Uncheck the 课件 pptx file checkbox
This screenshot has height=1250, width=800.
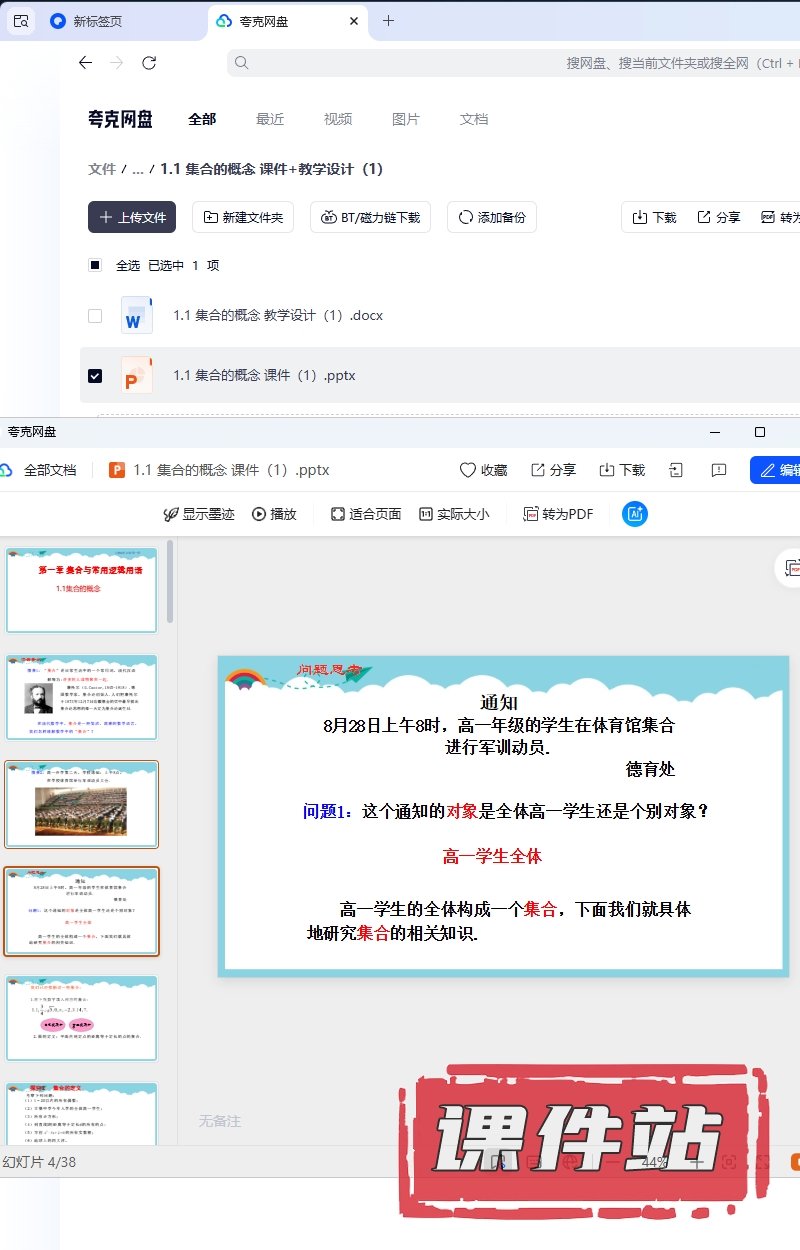[95, 376]
